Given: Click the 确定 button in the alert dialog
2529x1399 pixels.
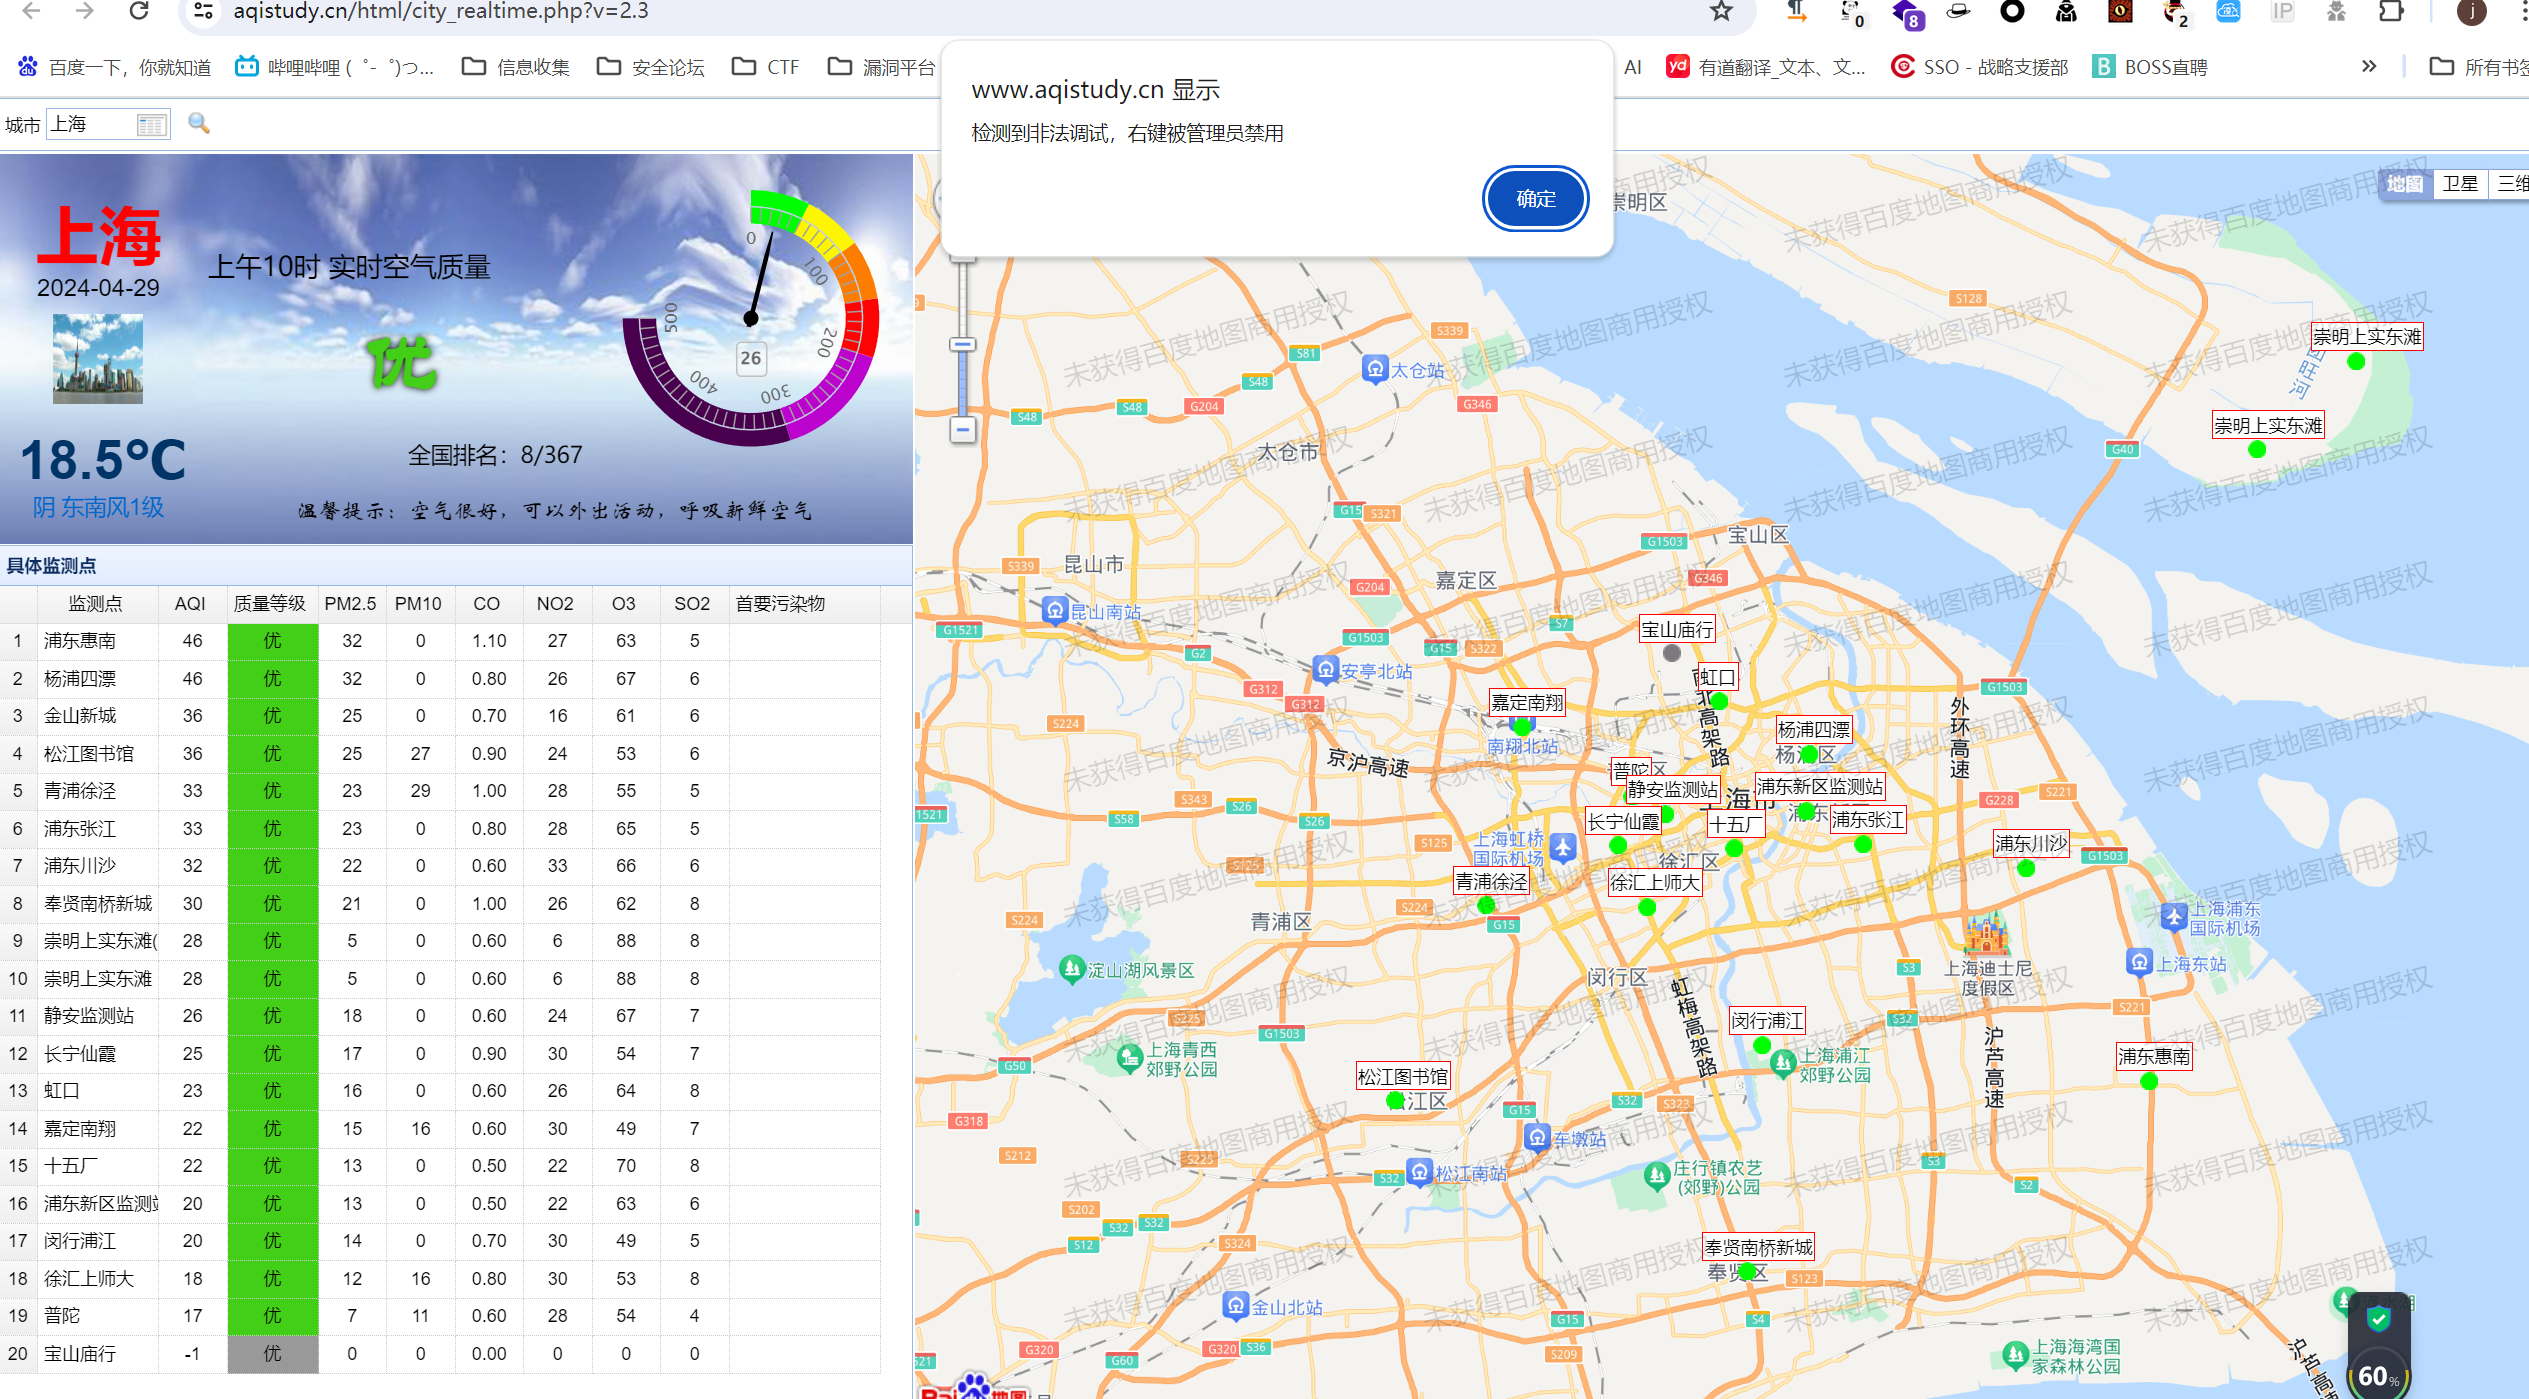Looking at the screenshot, I should coord(1535,199).
